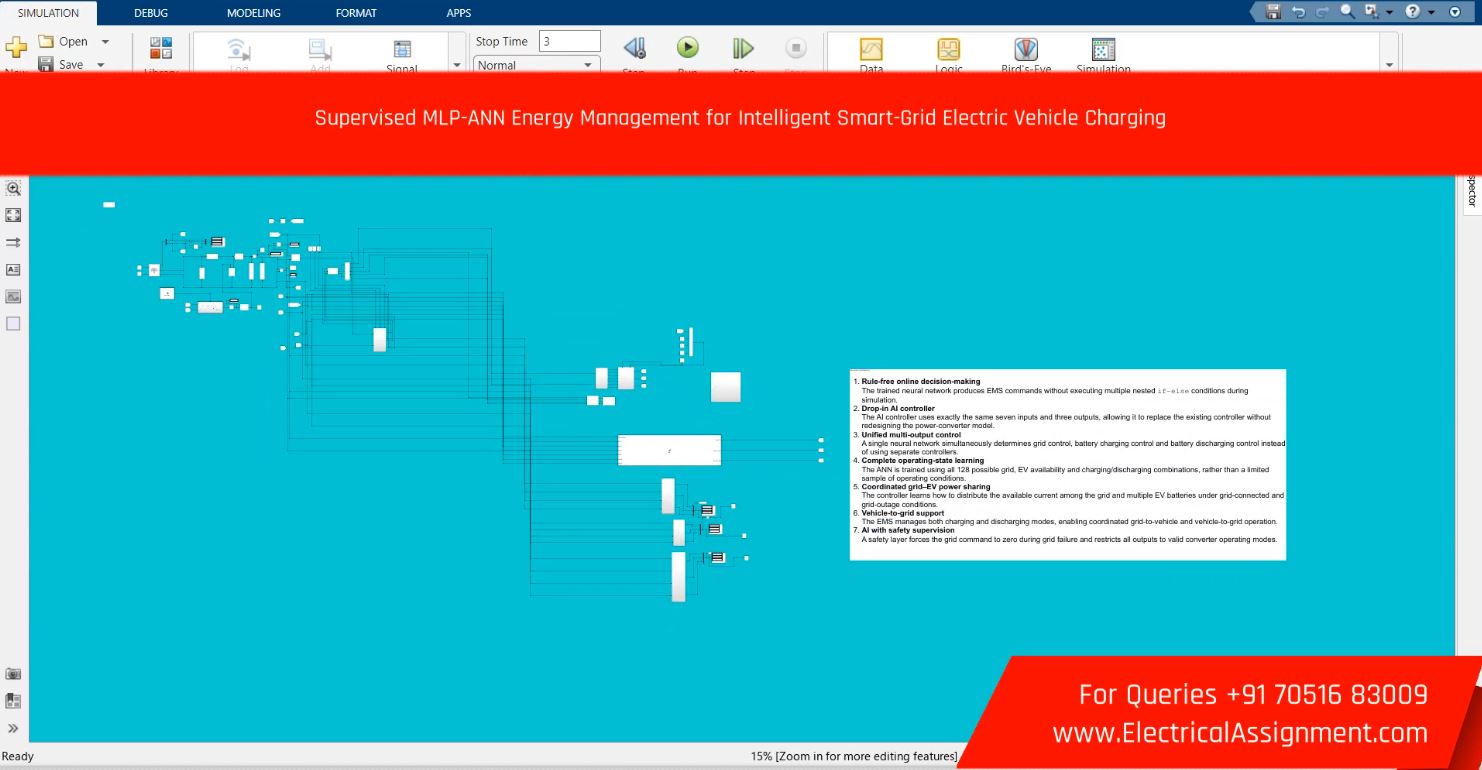Click the Step Forward button
Viewport: 1482px width, 770px height.
point(743,48)
